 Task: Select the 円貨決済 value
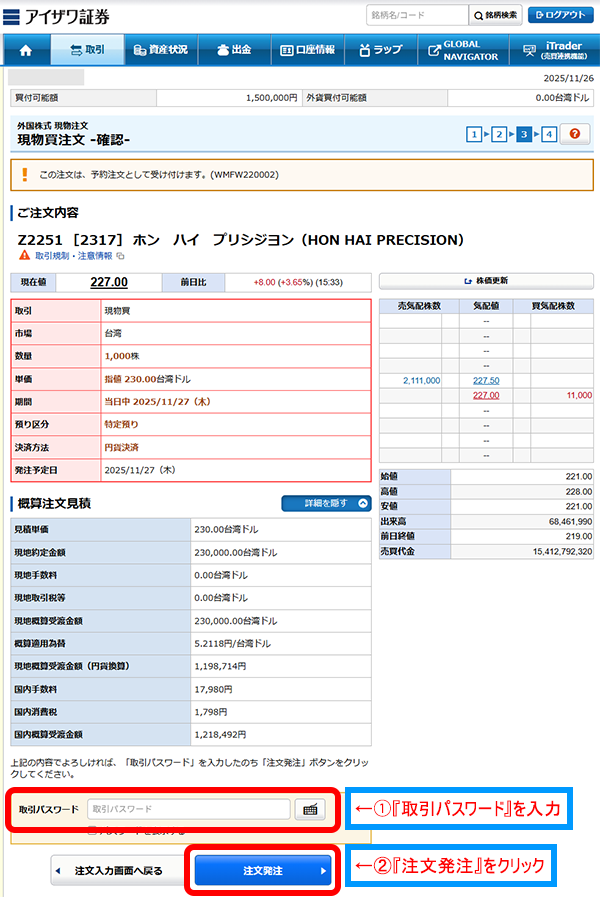(121, 447)
